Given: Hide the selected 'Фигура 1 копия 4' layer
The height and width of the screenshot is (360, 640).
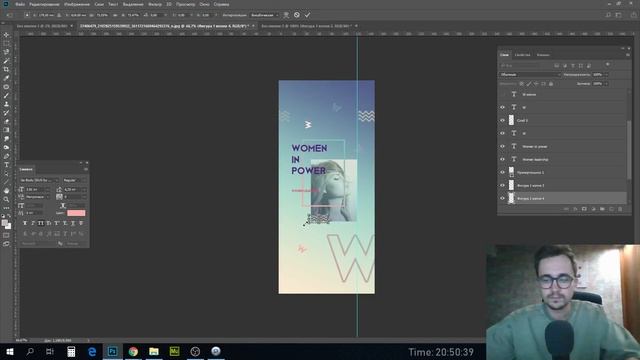Looking at the screenshot, I should coord(502,198).
